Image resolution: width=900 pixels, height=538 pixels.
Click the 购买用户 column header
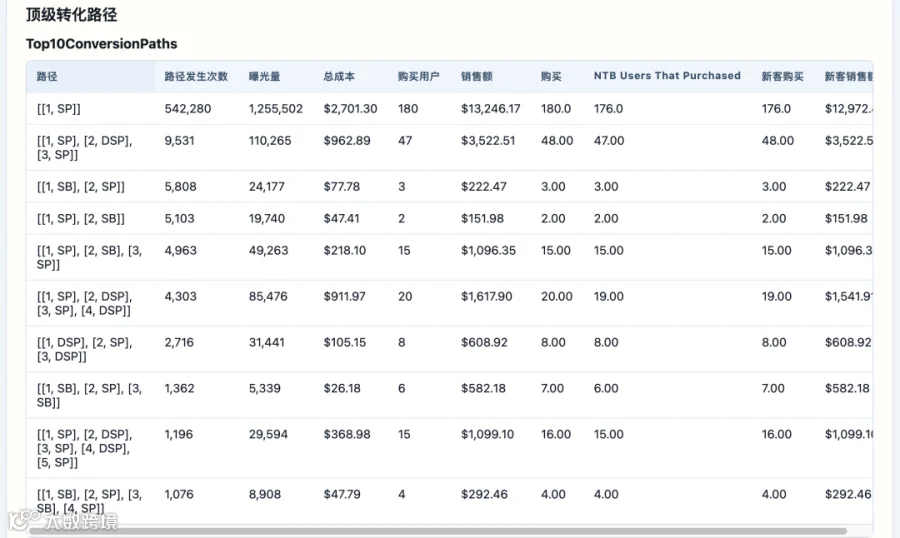tap(418, 76)
